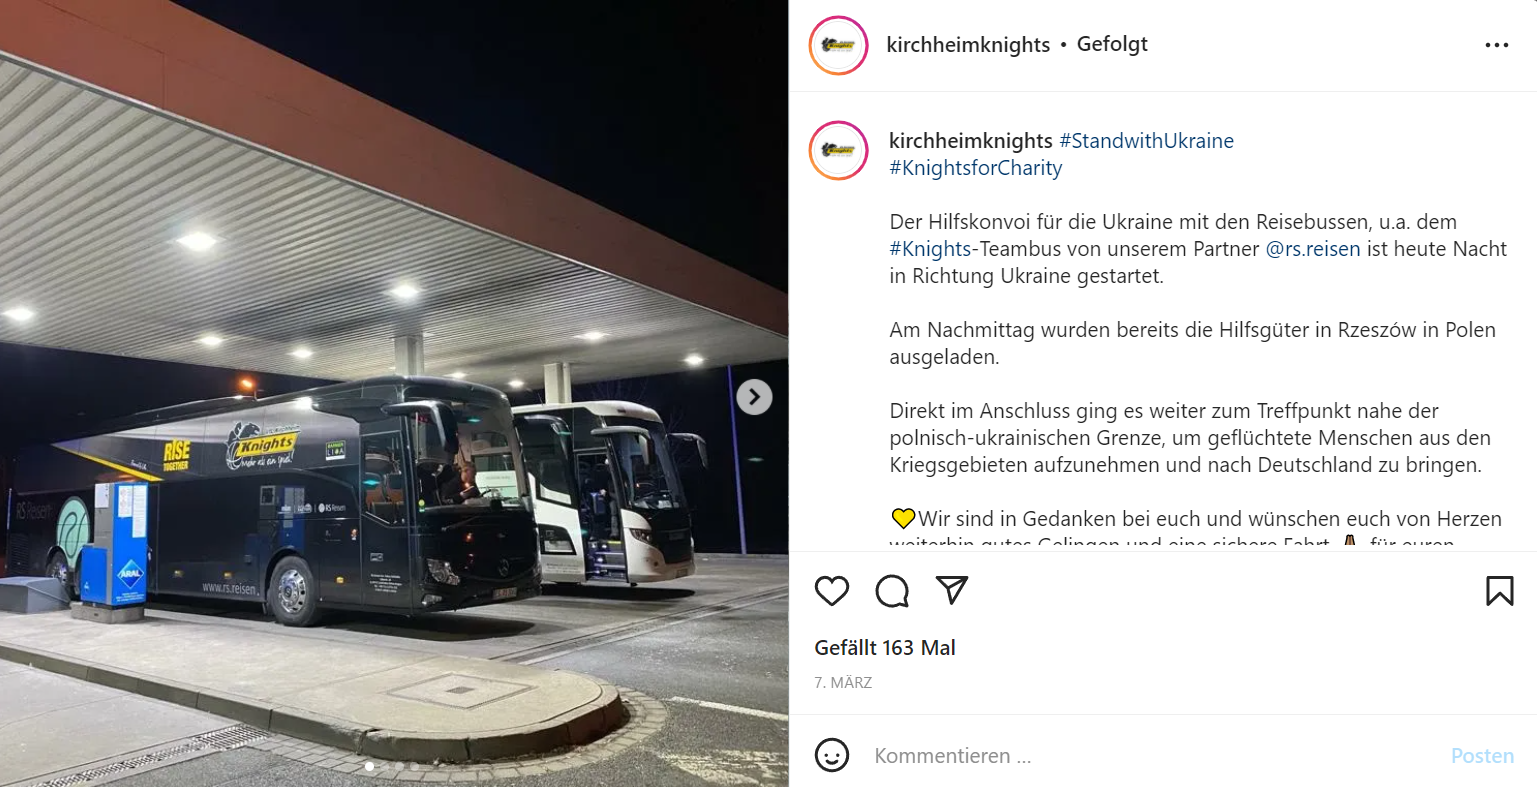The height and width of the screenshot is (787, 1537).
Task: View the Gefällt 163 Mal likes list
Action: pos(885,648)
